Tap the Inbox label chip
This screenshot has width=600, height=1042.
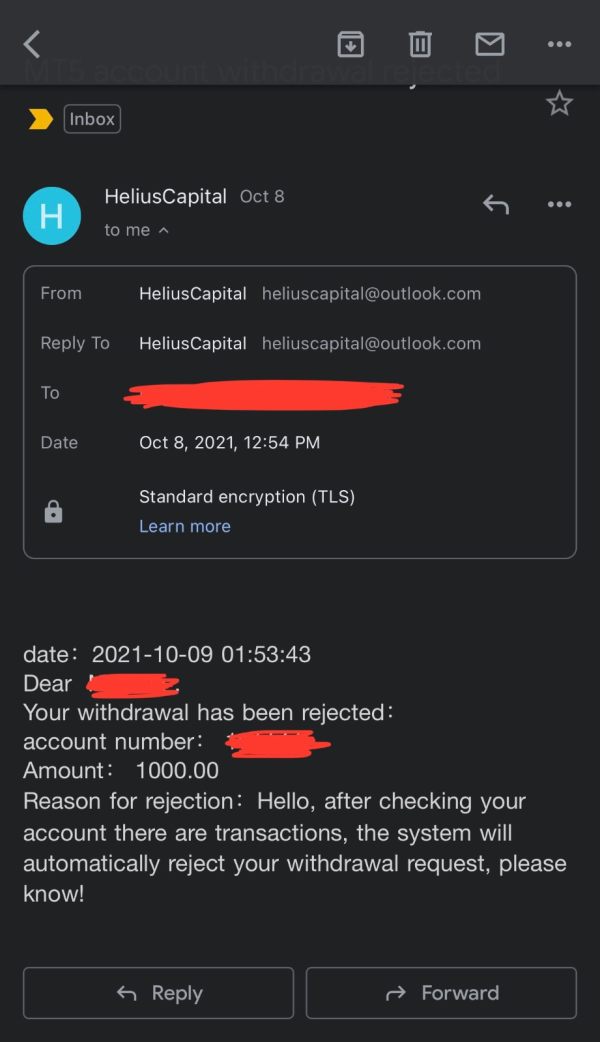[92, 119]
